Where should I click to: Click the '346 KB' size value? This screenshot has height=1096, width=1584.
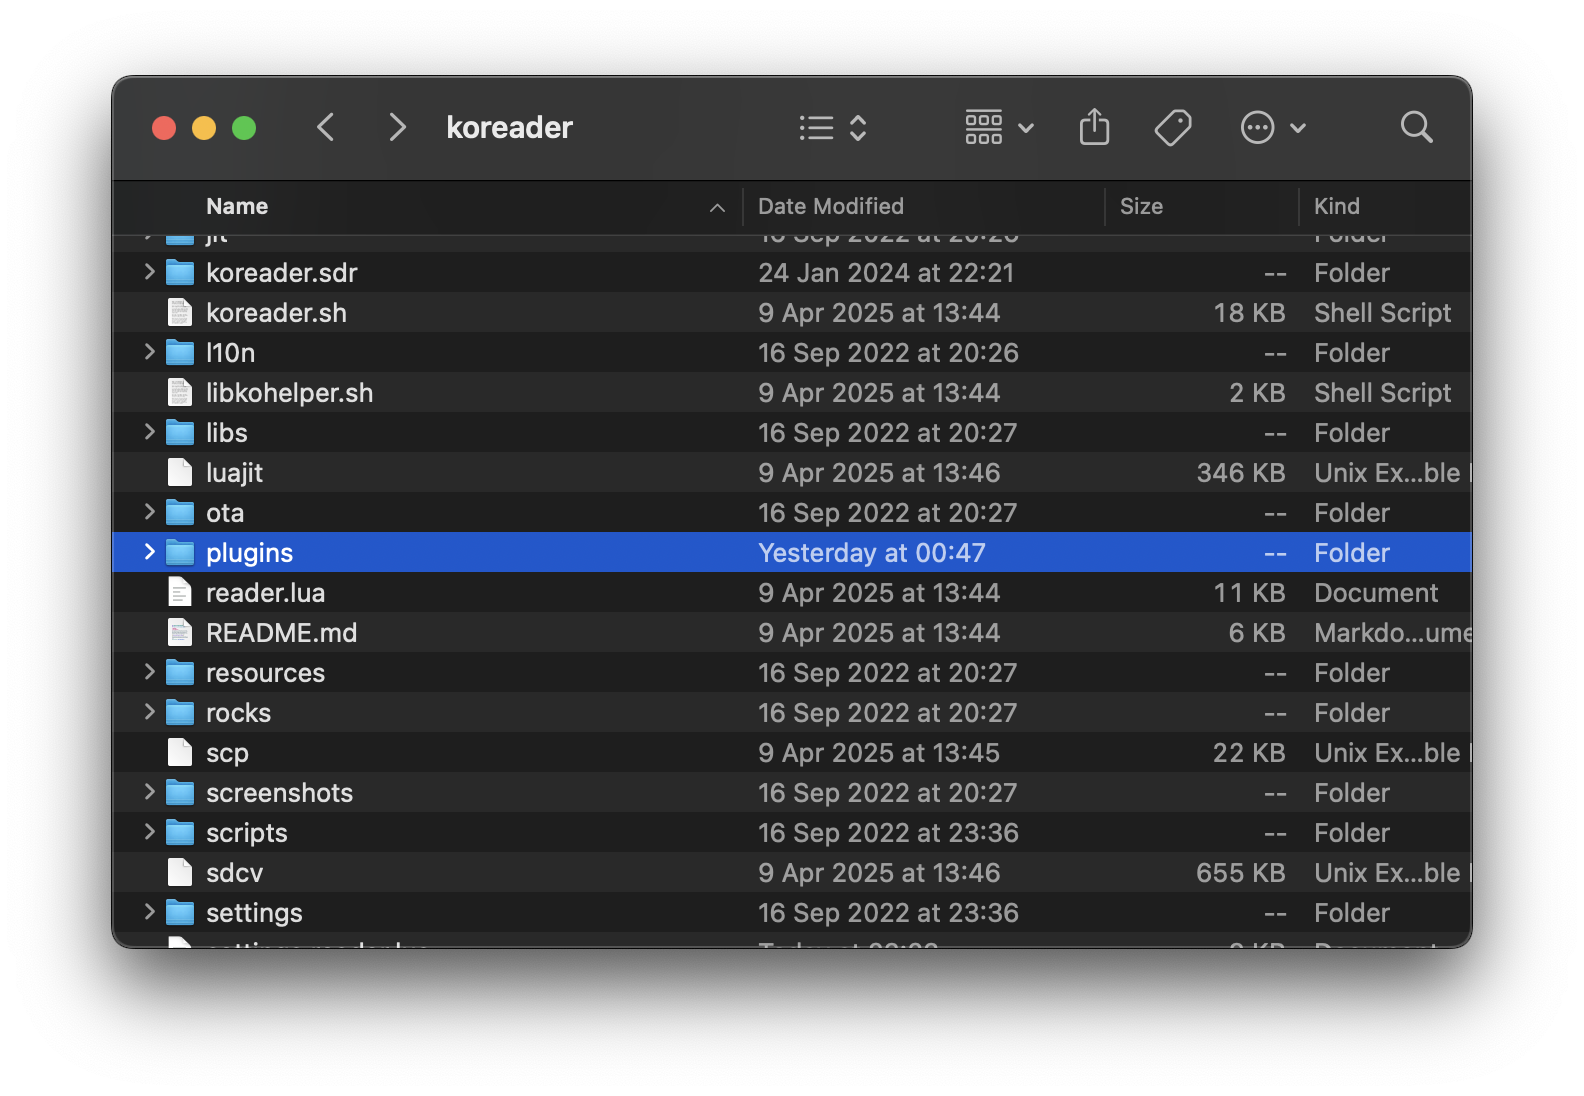(1240, 473)
